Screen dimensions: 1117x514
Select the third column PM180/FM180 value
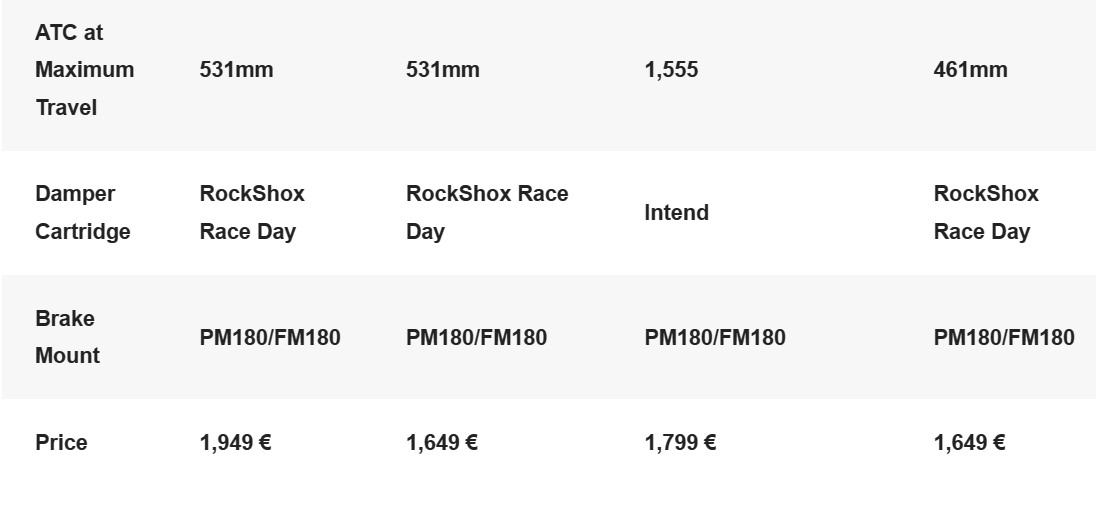coord(715,337)
